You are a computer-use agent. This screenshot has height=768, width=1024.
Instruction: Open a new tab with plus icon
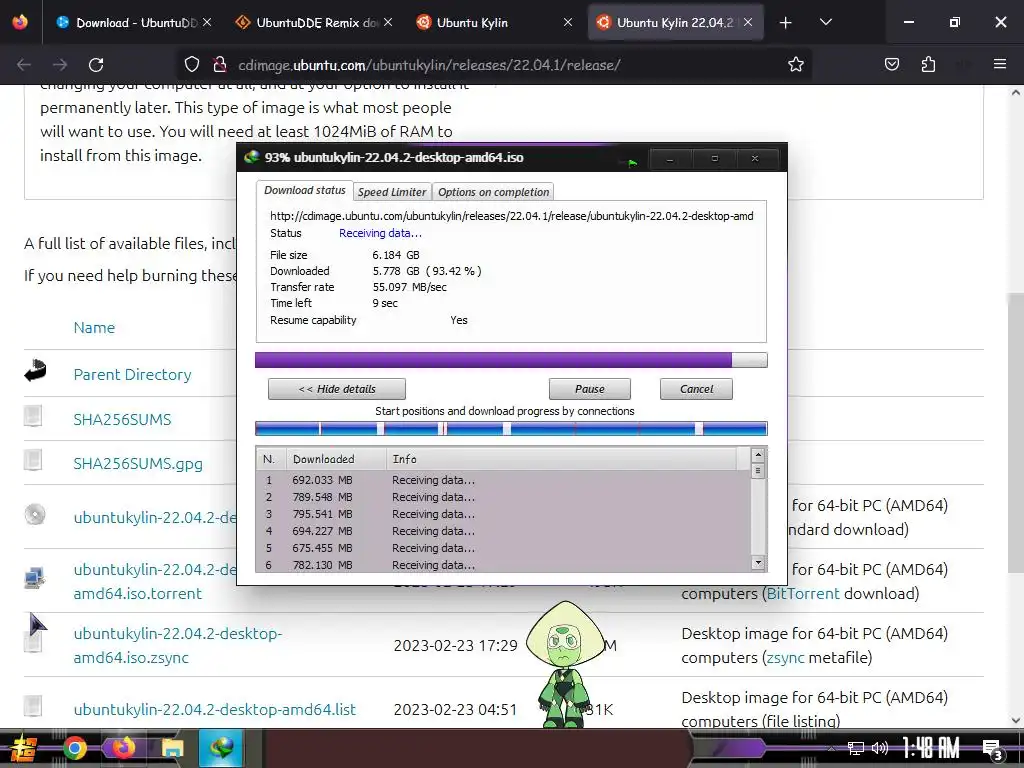tap(786, 23)
